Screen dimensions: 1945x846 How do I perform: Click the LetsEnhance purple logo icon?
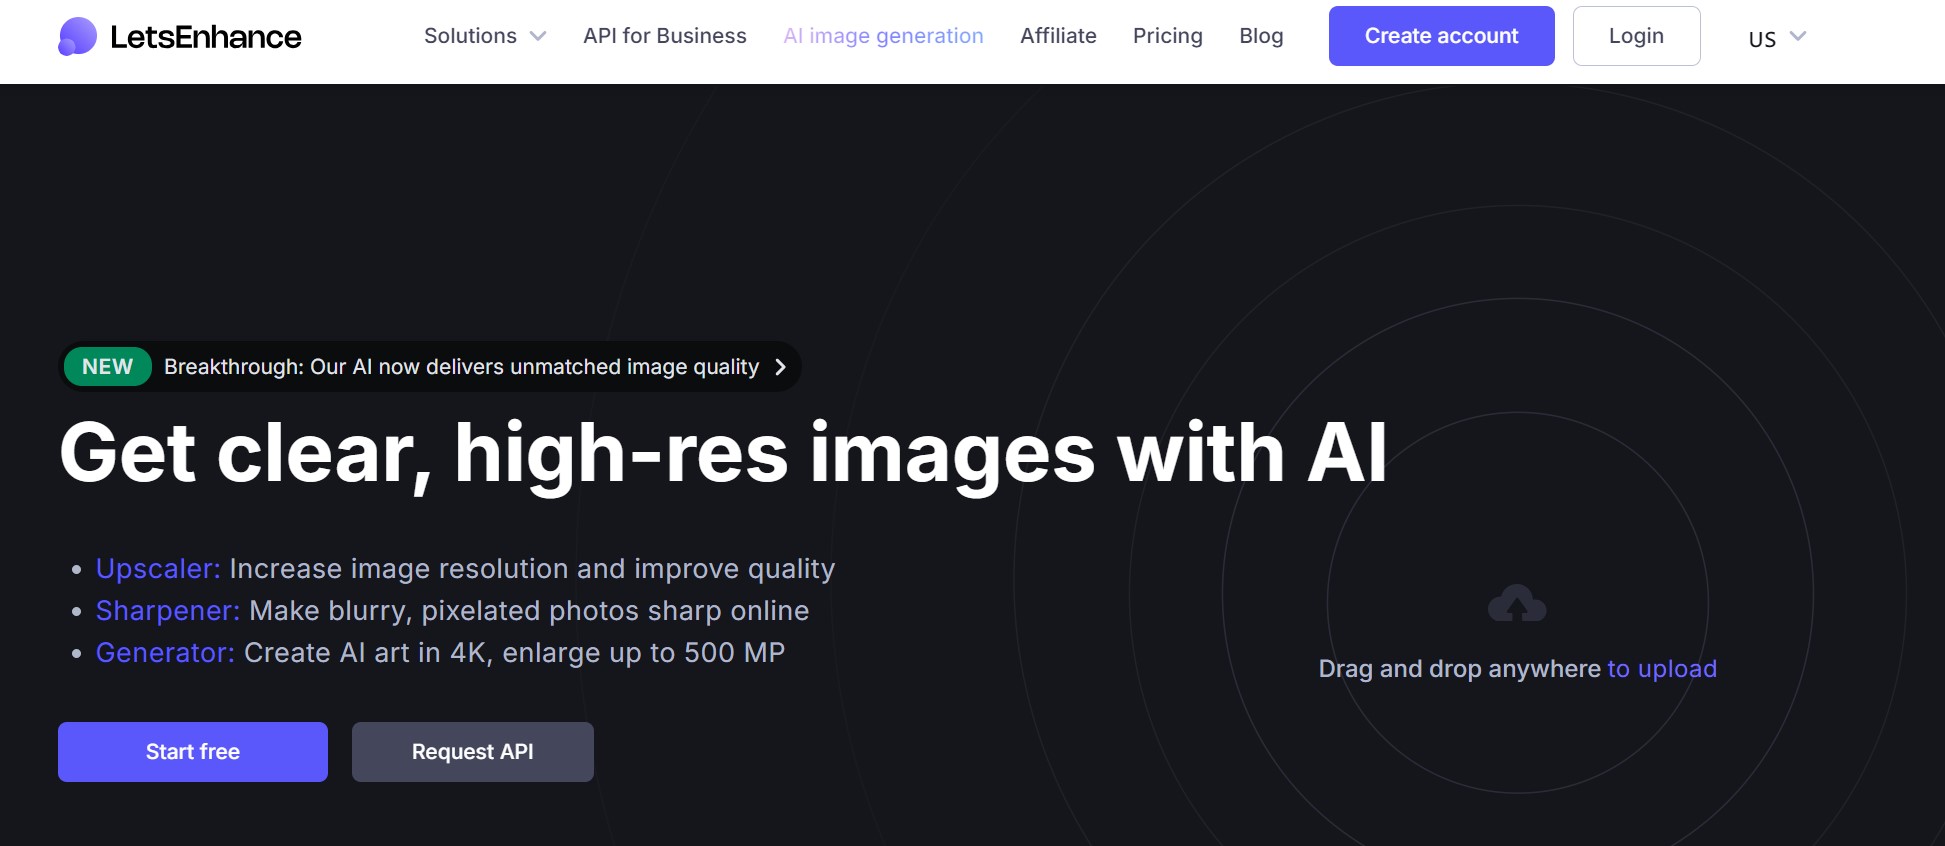point(78,37)
